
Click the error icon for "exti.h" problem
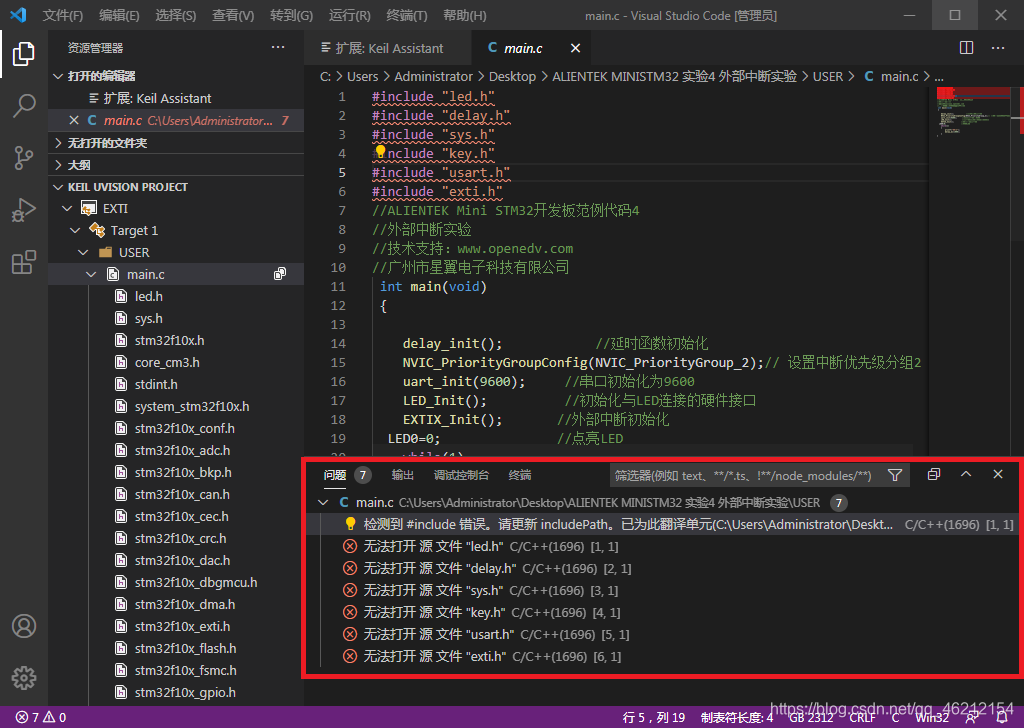[350, 656]
